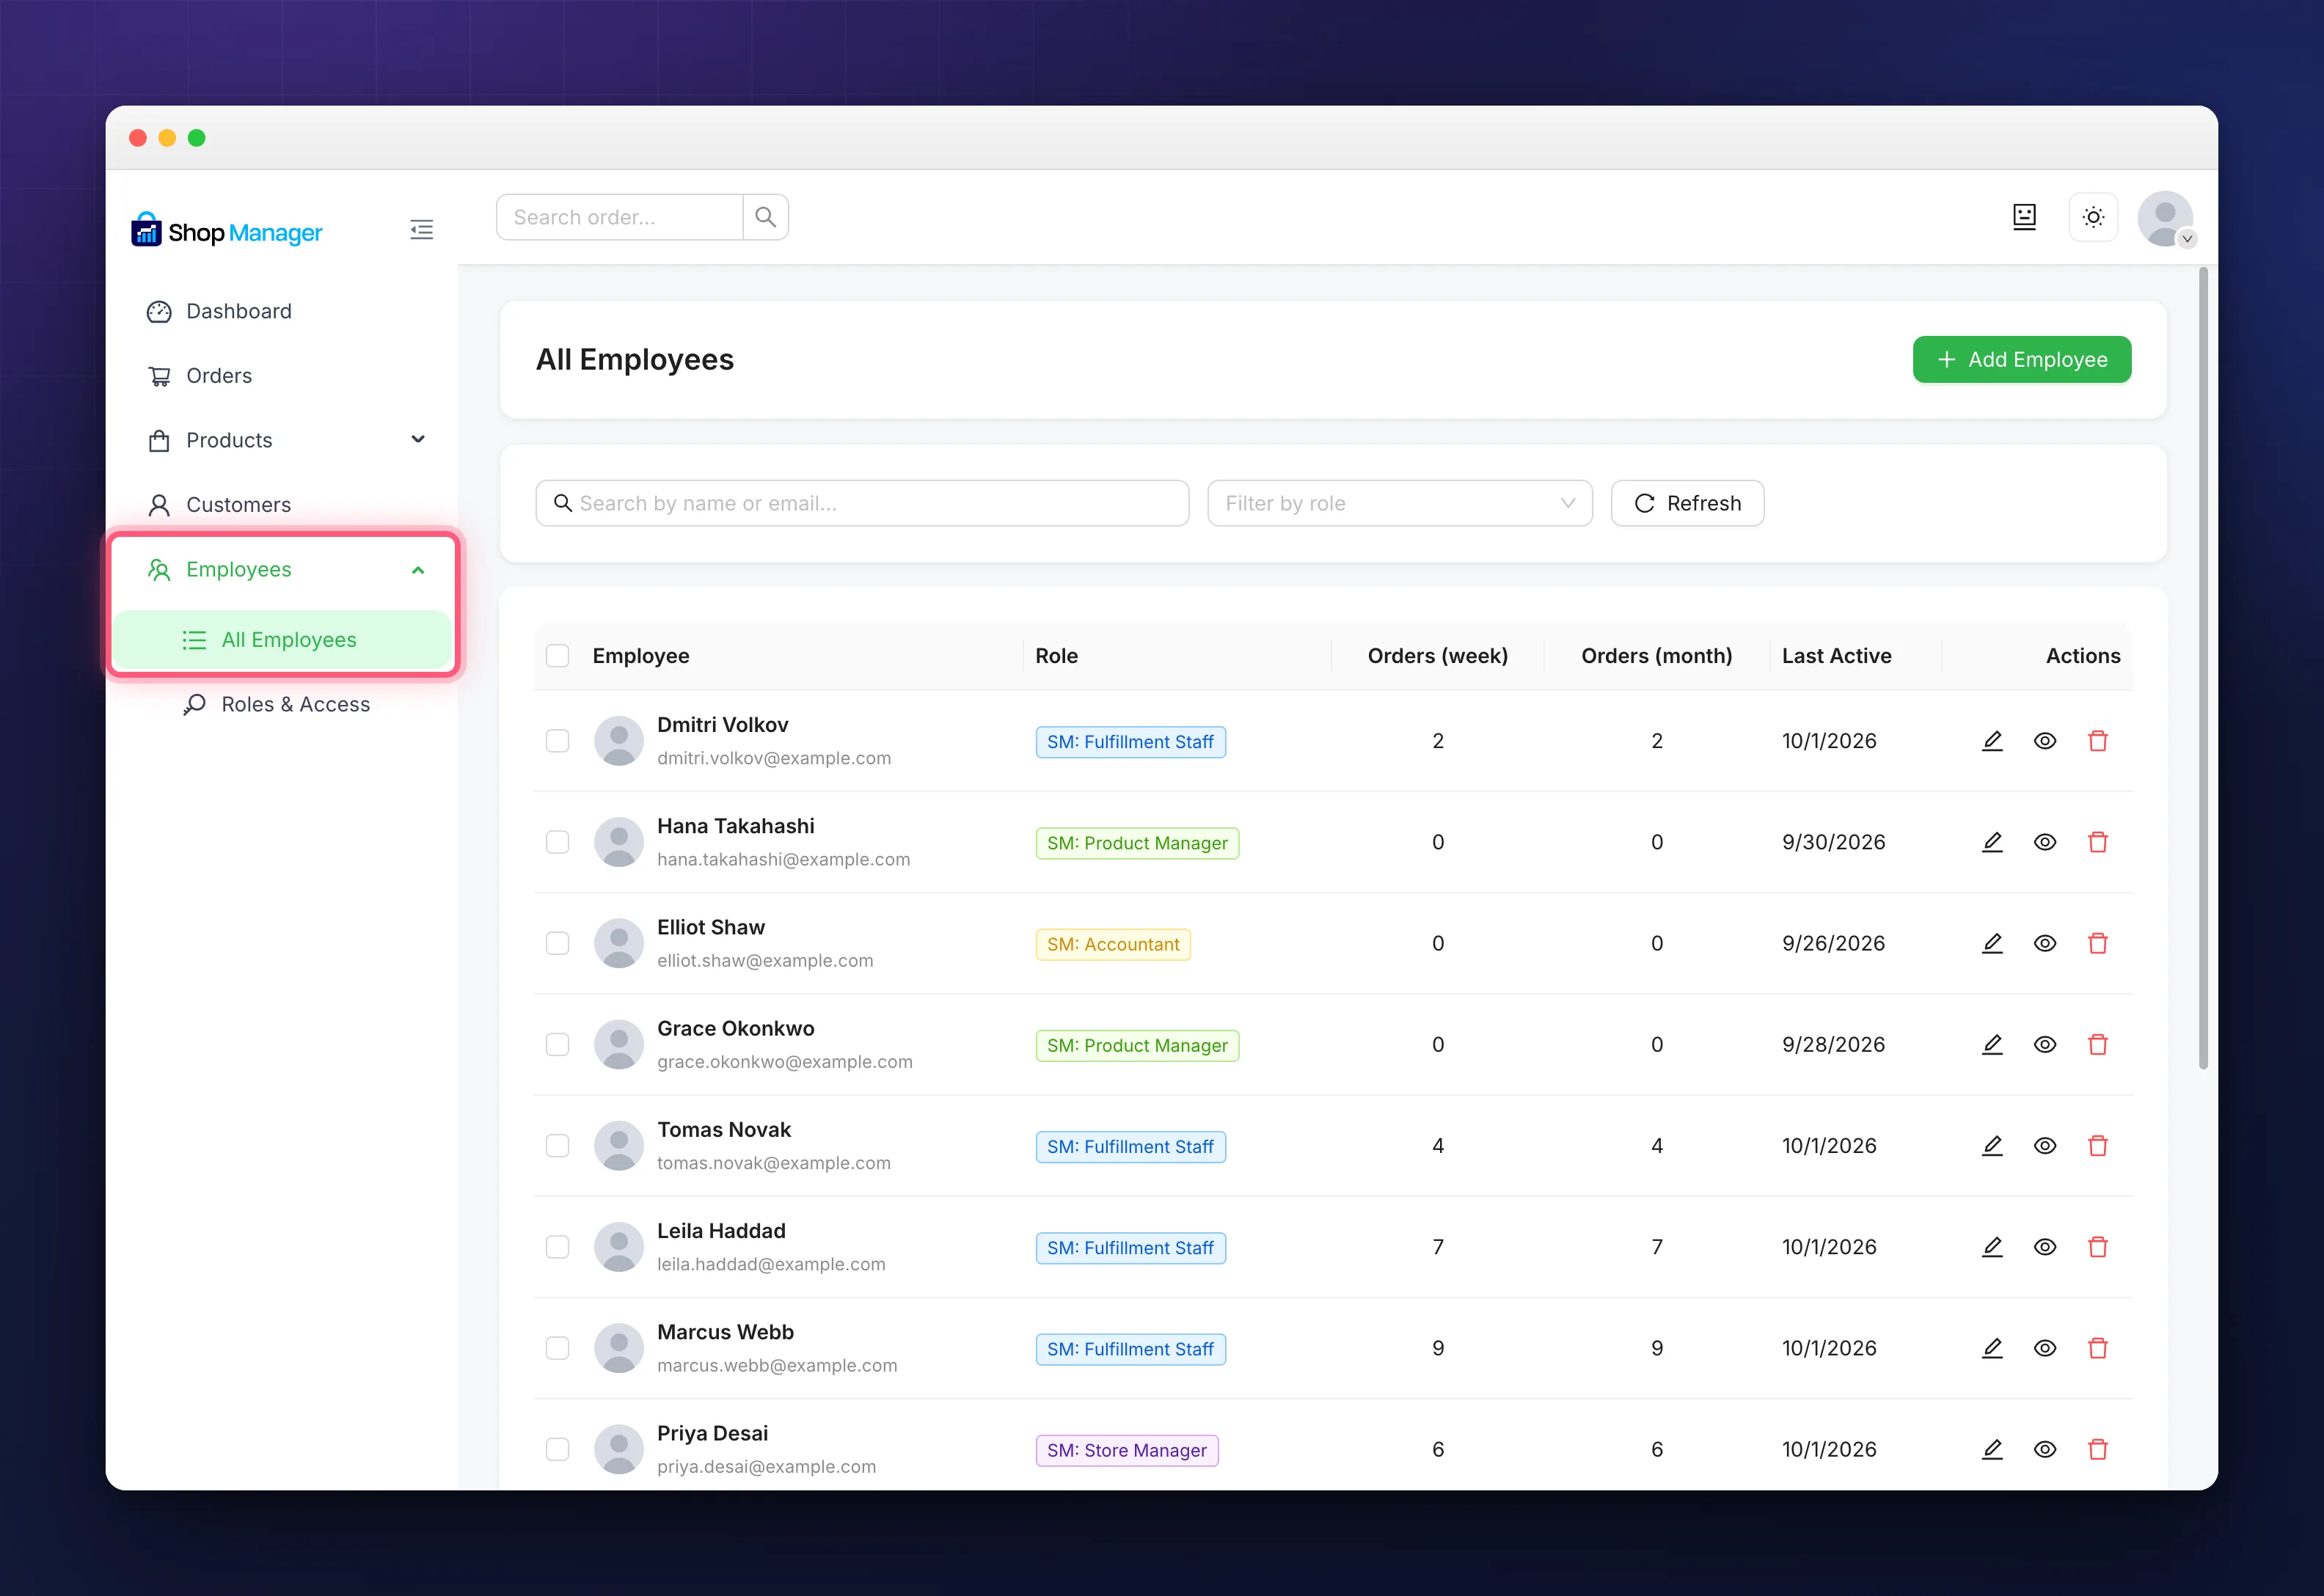This screenshot has height=1596, width=2324.
Task: Collapse the Employees submenu chevron
Action: tap(418, 570)
